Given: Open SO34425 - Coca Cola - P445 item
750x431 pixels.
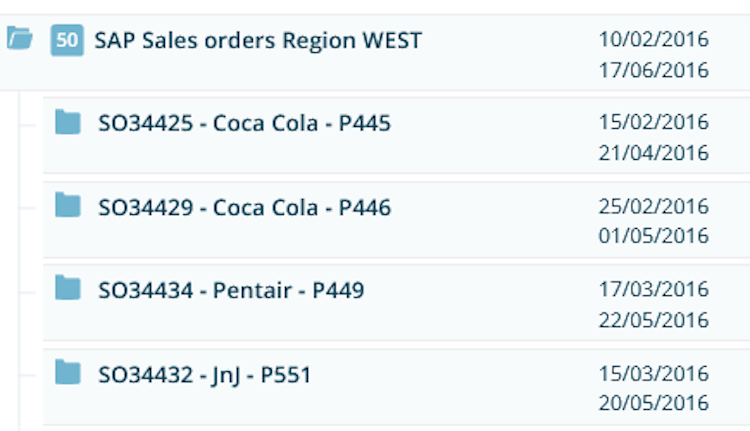Looking at the screenshot, I should pyautogui.click(x=244, y=123).
